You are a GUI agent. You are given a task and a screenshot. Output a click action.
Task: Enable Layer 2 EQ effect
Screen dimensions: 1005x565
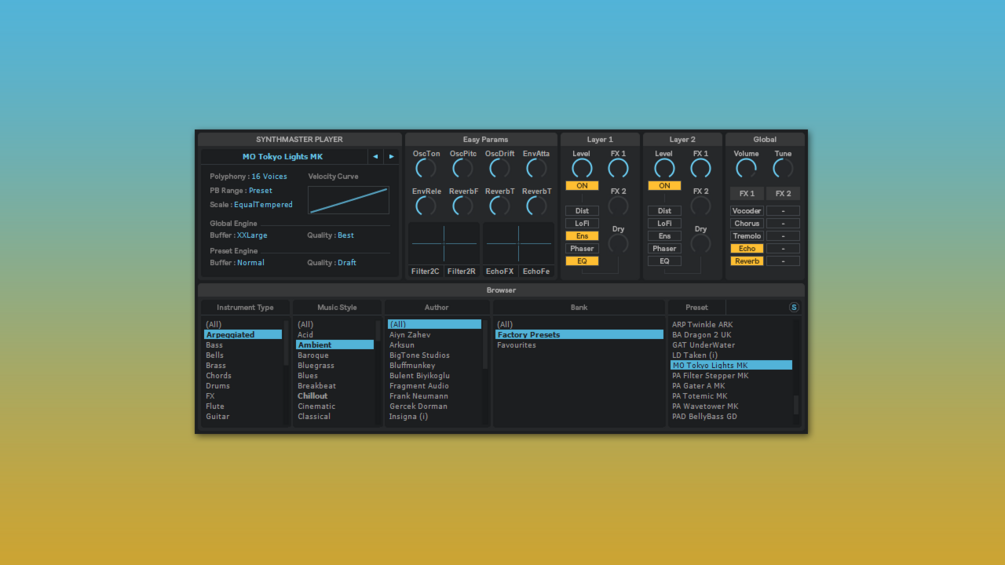(x=664, y=261)
